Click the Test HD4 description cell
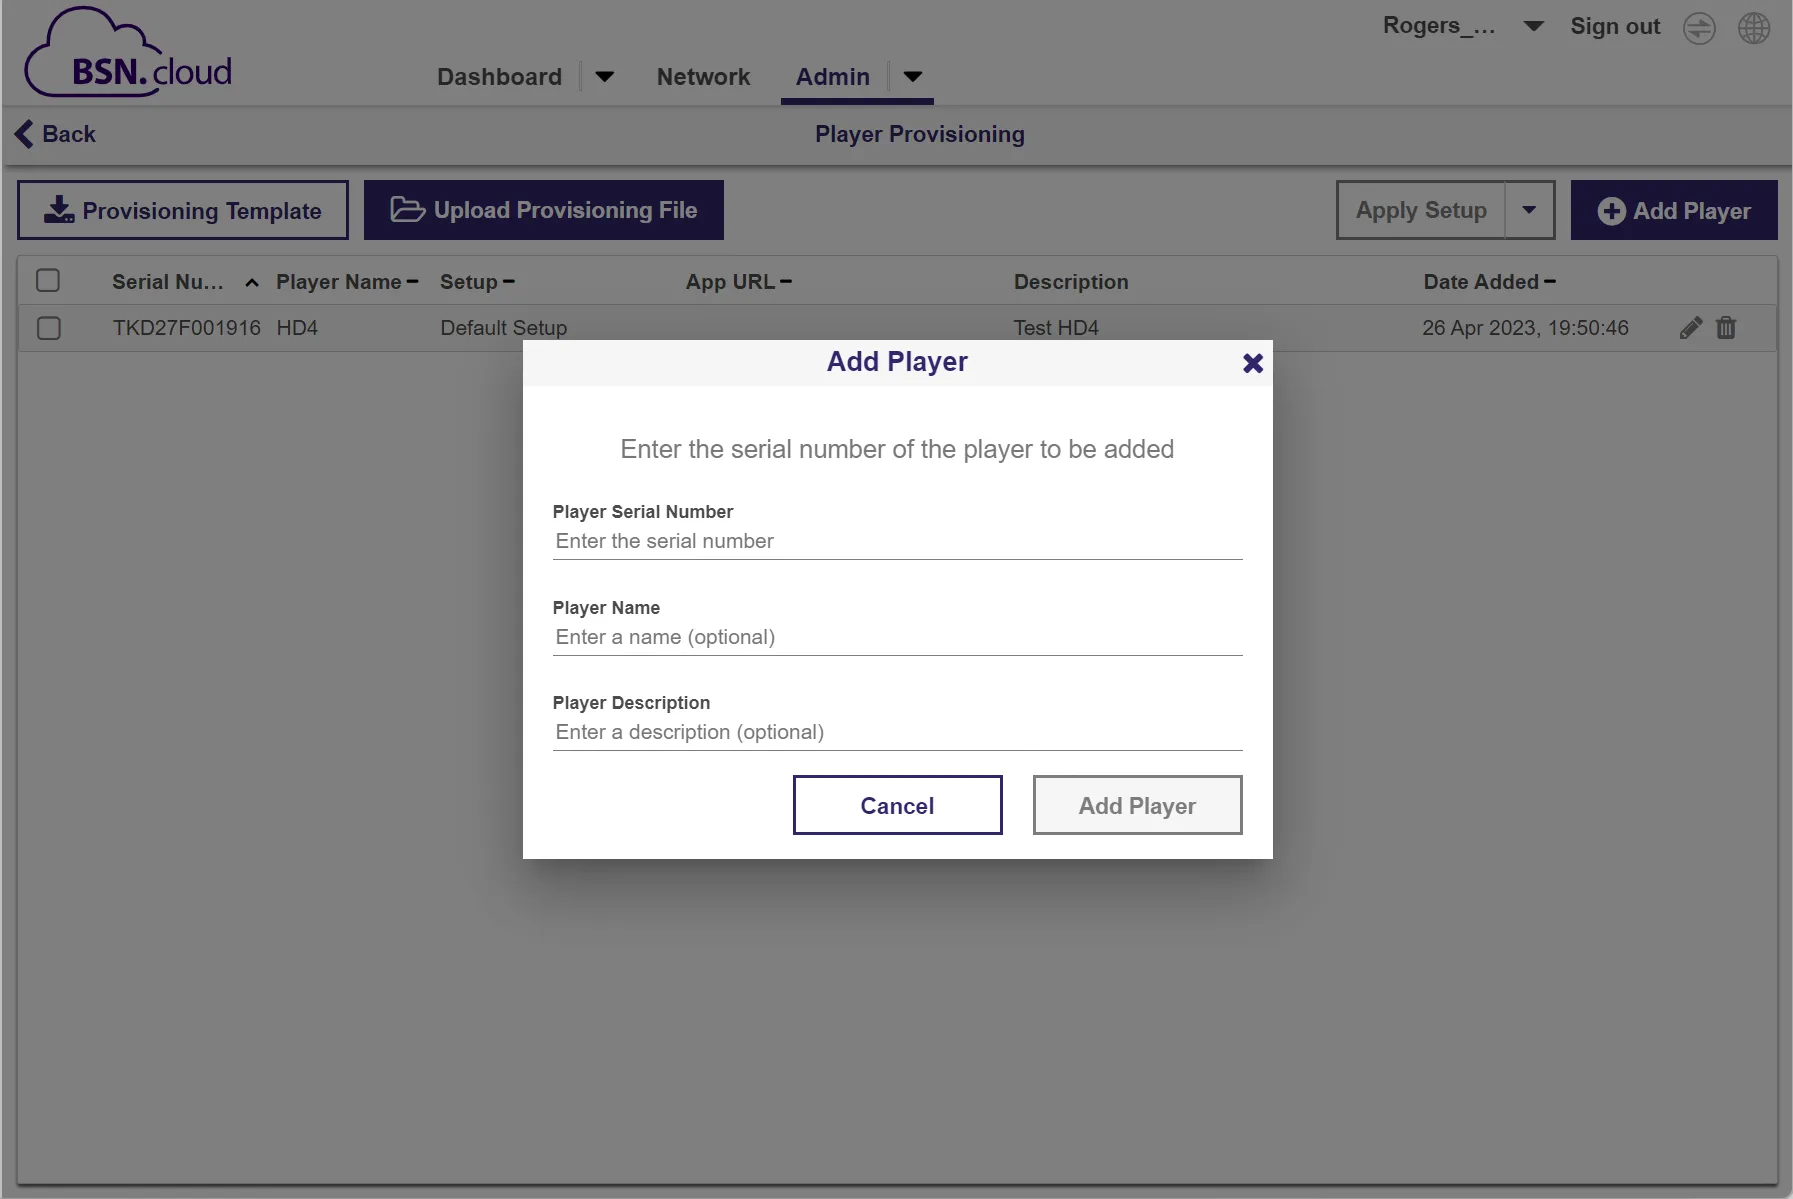Viewport: 1793px width, 1199px height. [1056, 328]
